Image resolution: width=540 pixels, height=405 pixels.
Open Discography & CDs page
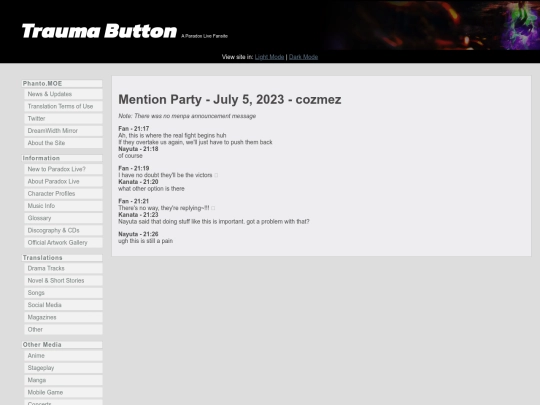point(63,230)
